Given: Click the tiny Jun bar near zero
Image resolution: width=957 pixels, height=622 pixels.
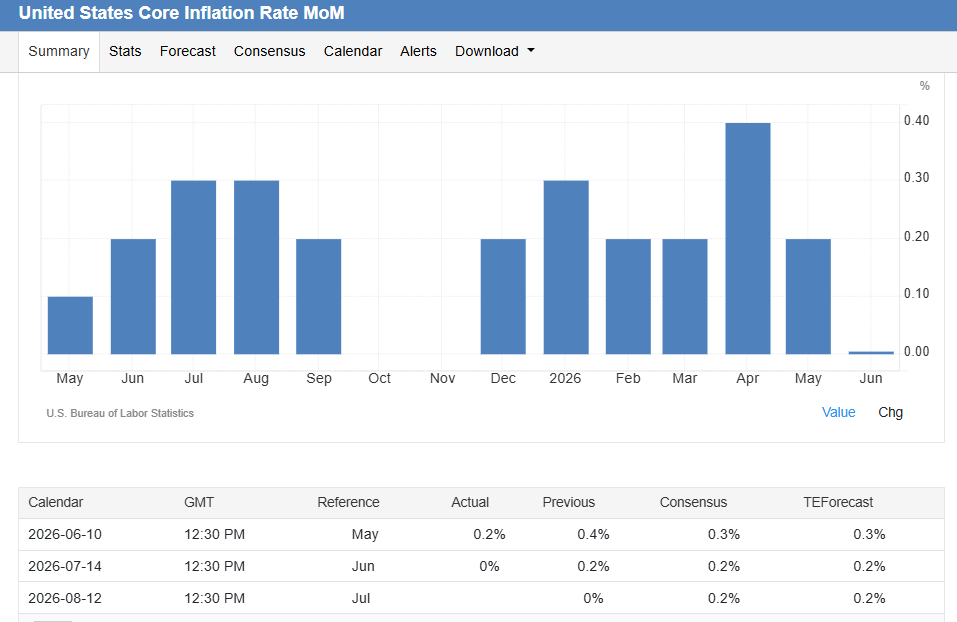Looking at the screenshot, I should (x=871, y=353).
